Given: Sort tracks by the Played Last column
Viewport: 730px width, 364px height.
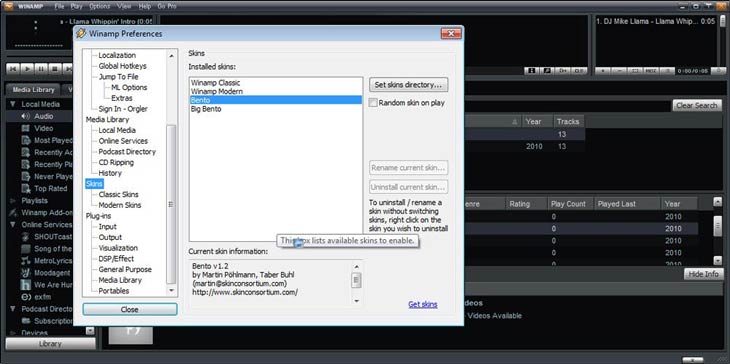Looking at the screenshot, I should click(x=627, y=204).
